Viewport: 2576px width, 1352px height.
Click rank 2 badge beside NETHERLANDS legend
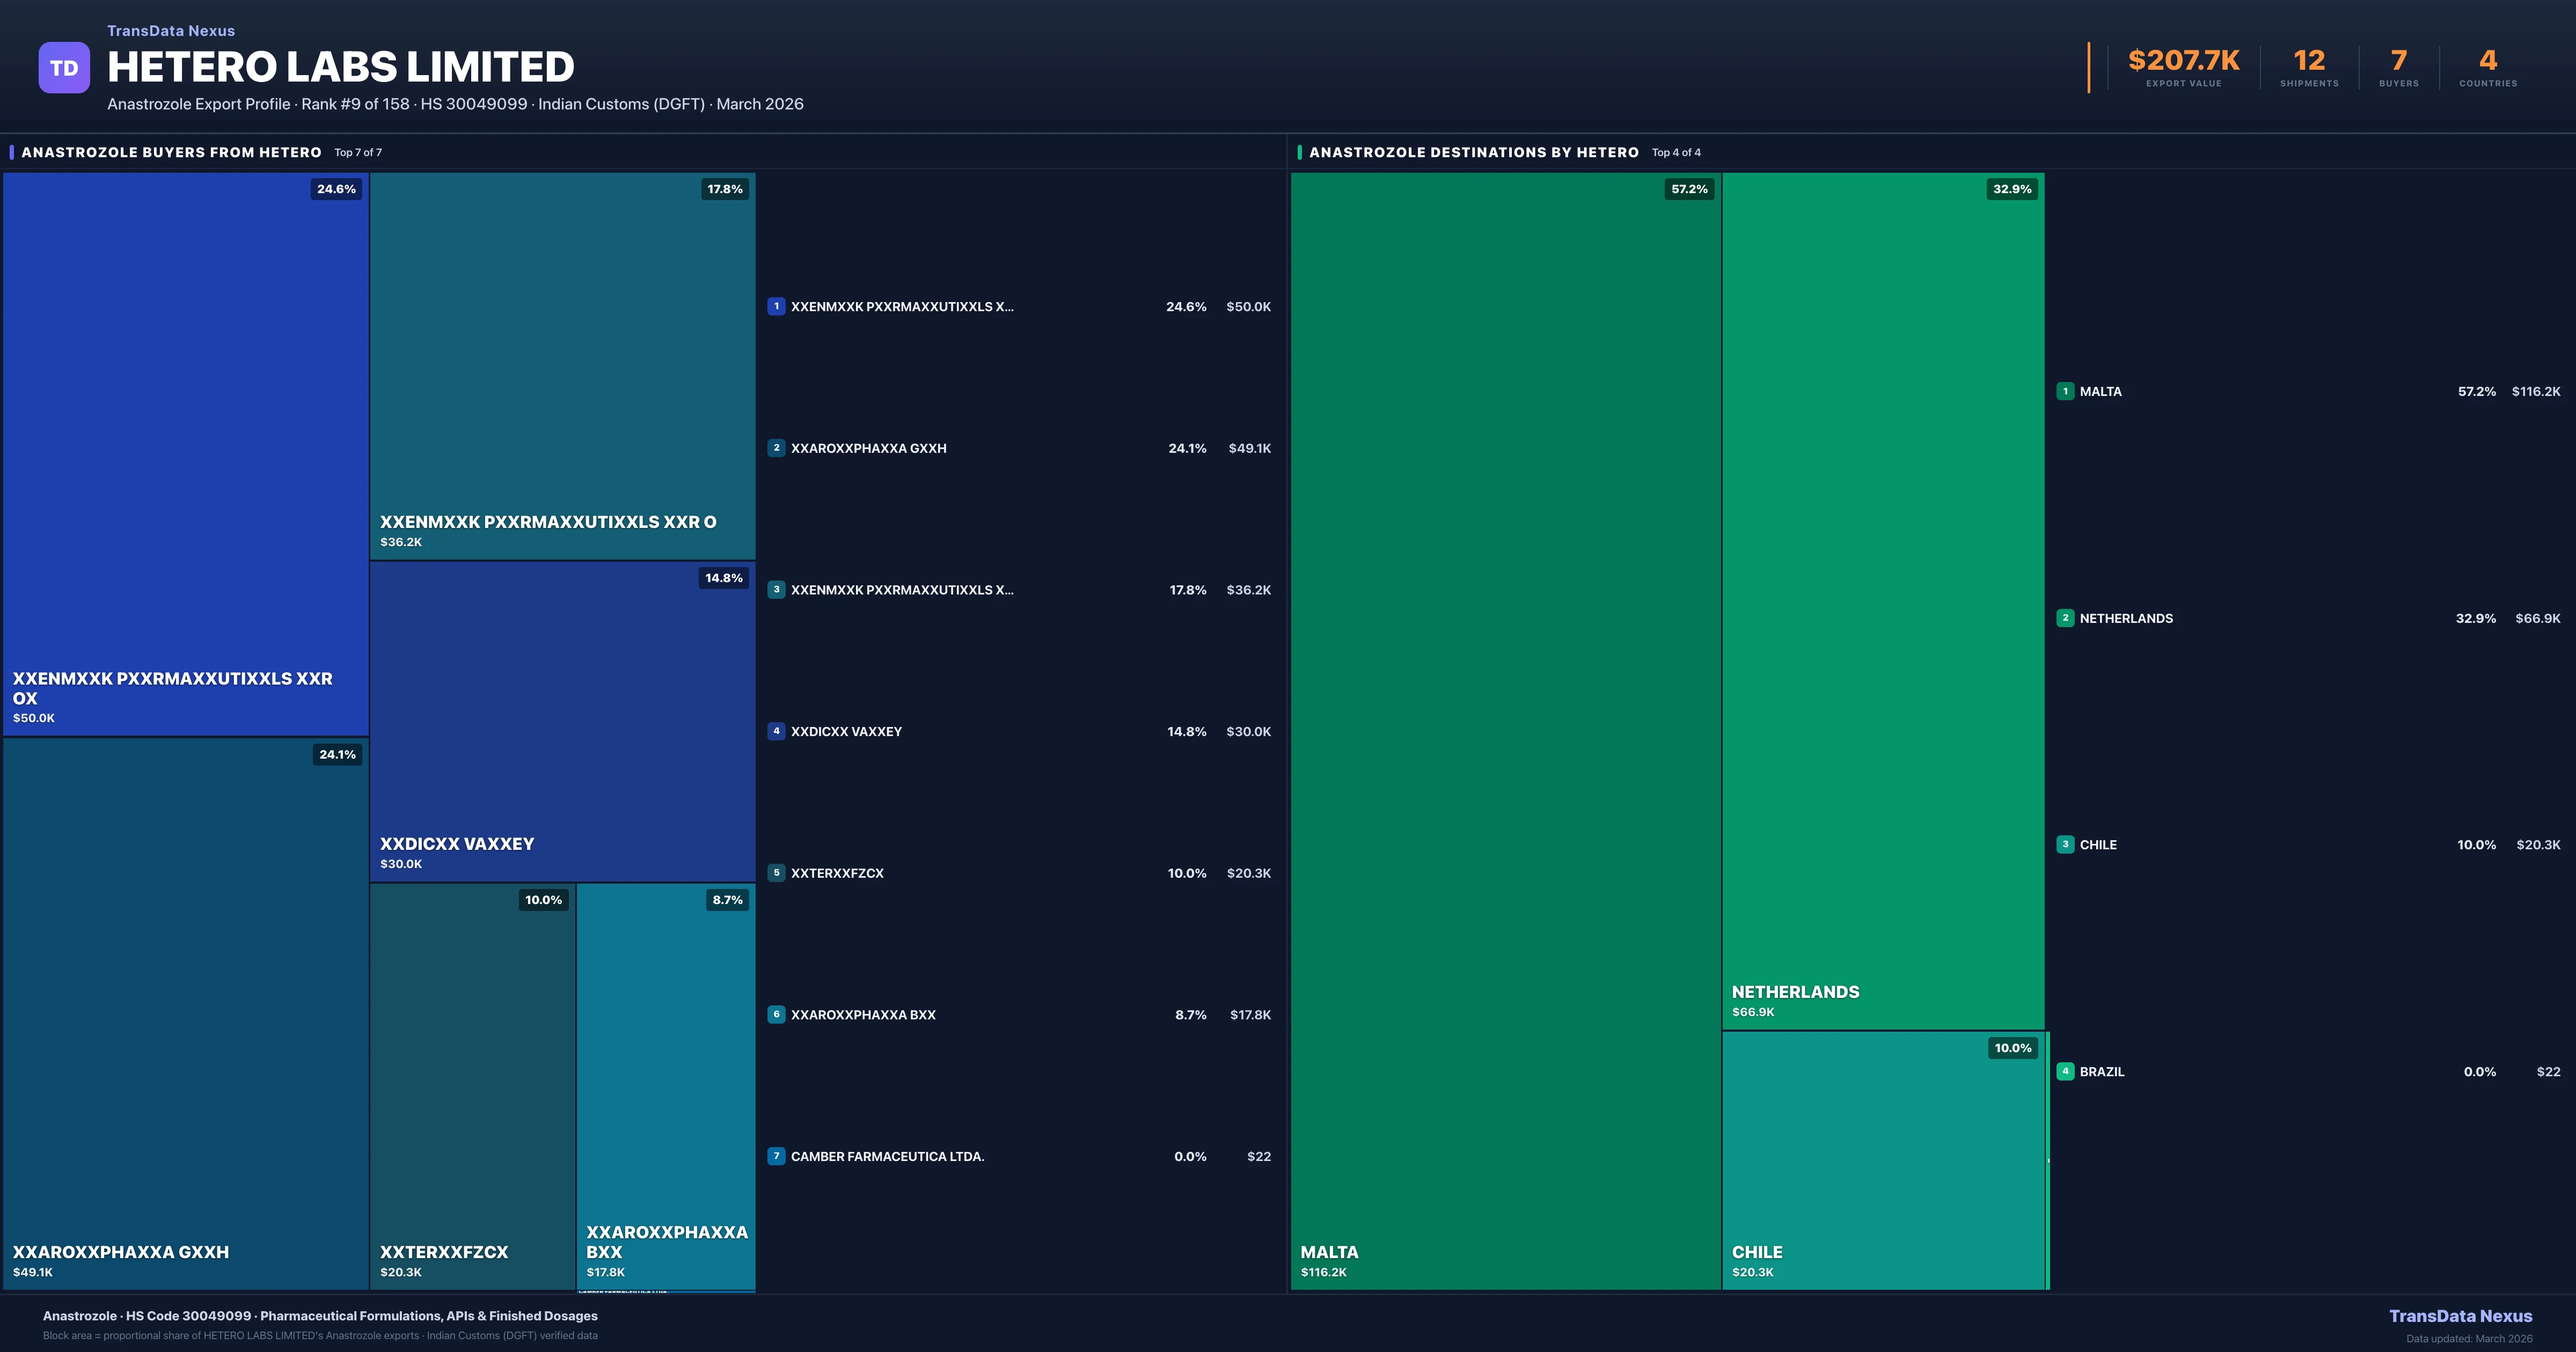(2065, 618)
